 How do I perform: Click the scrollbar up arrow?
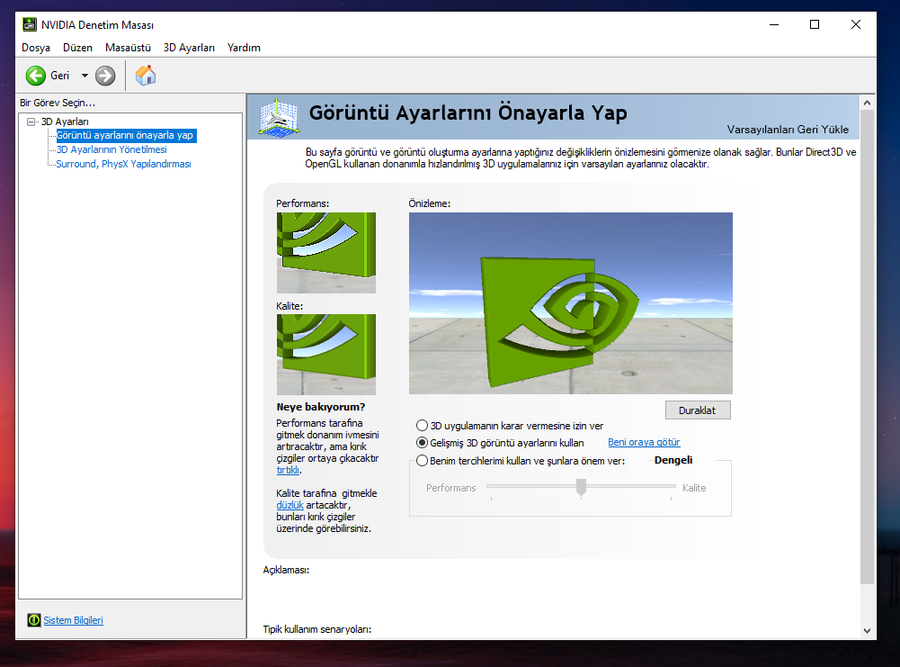coord(867,103)
